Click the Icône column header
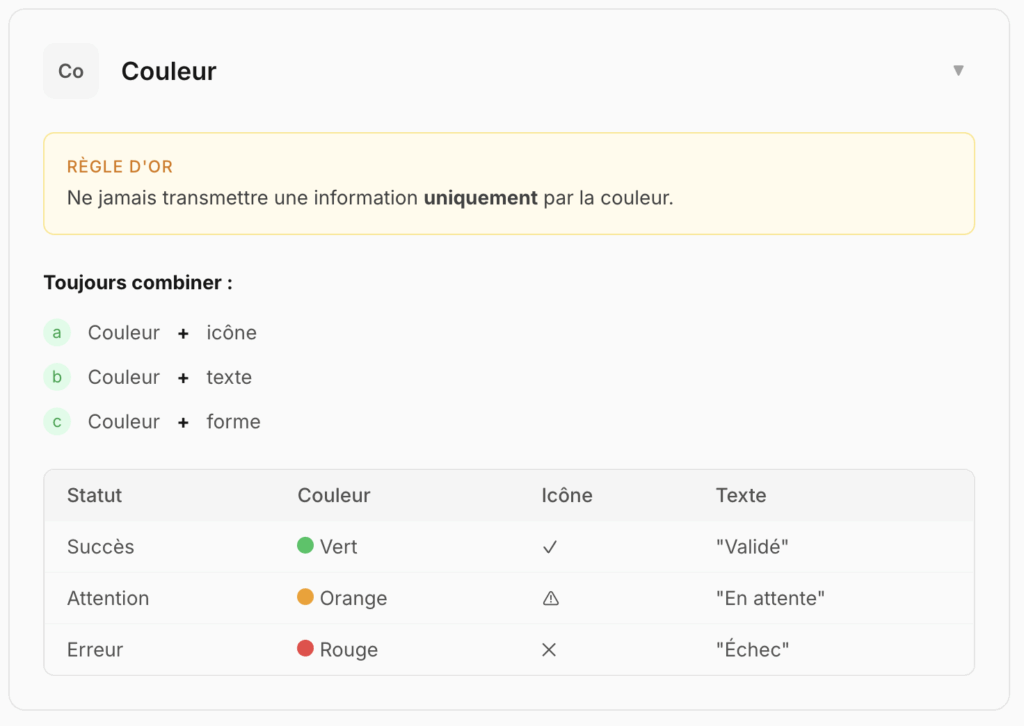 click(x=567, y=495)
